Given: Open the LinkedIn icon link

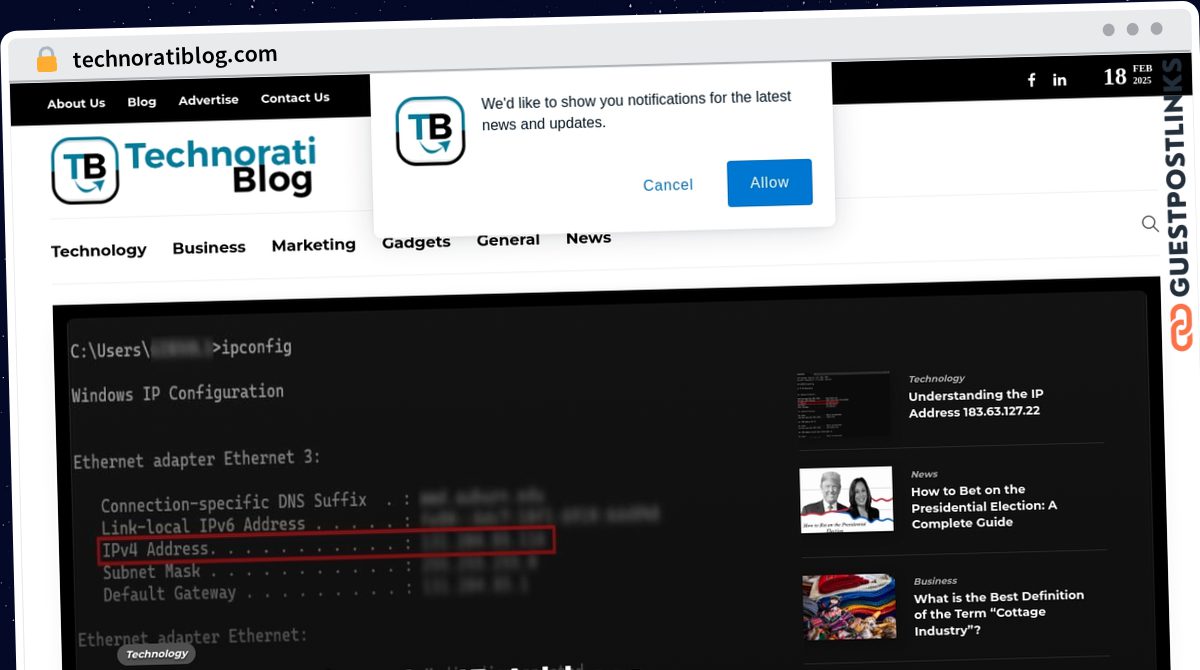Looking at the screenshot, I should (x=1060, y=80).
